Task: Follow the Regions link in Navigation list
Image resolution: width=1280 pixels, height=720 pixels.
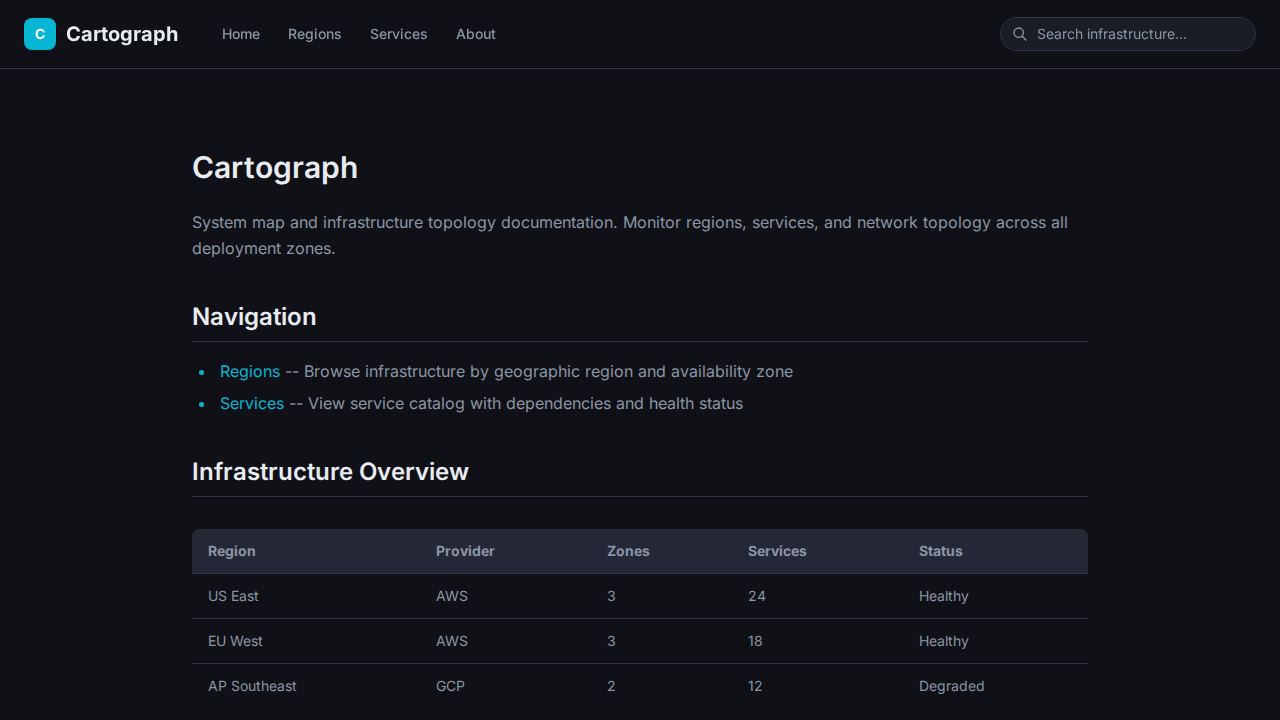Action: [x=249, y=371]
